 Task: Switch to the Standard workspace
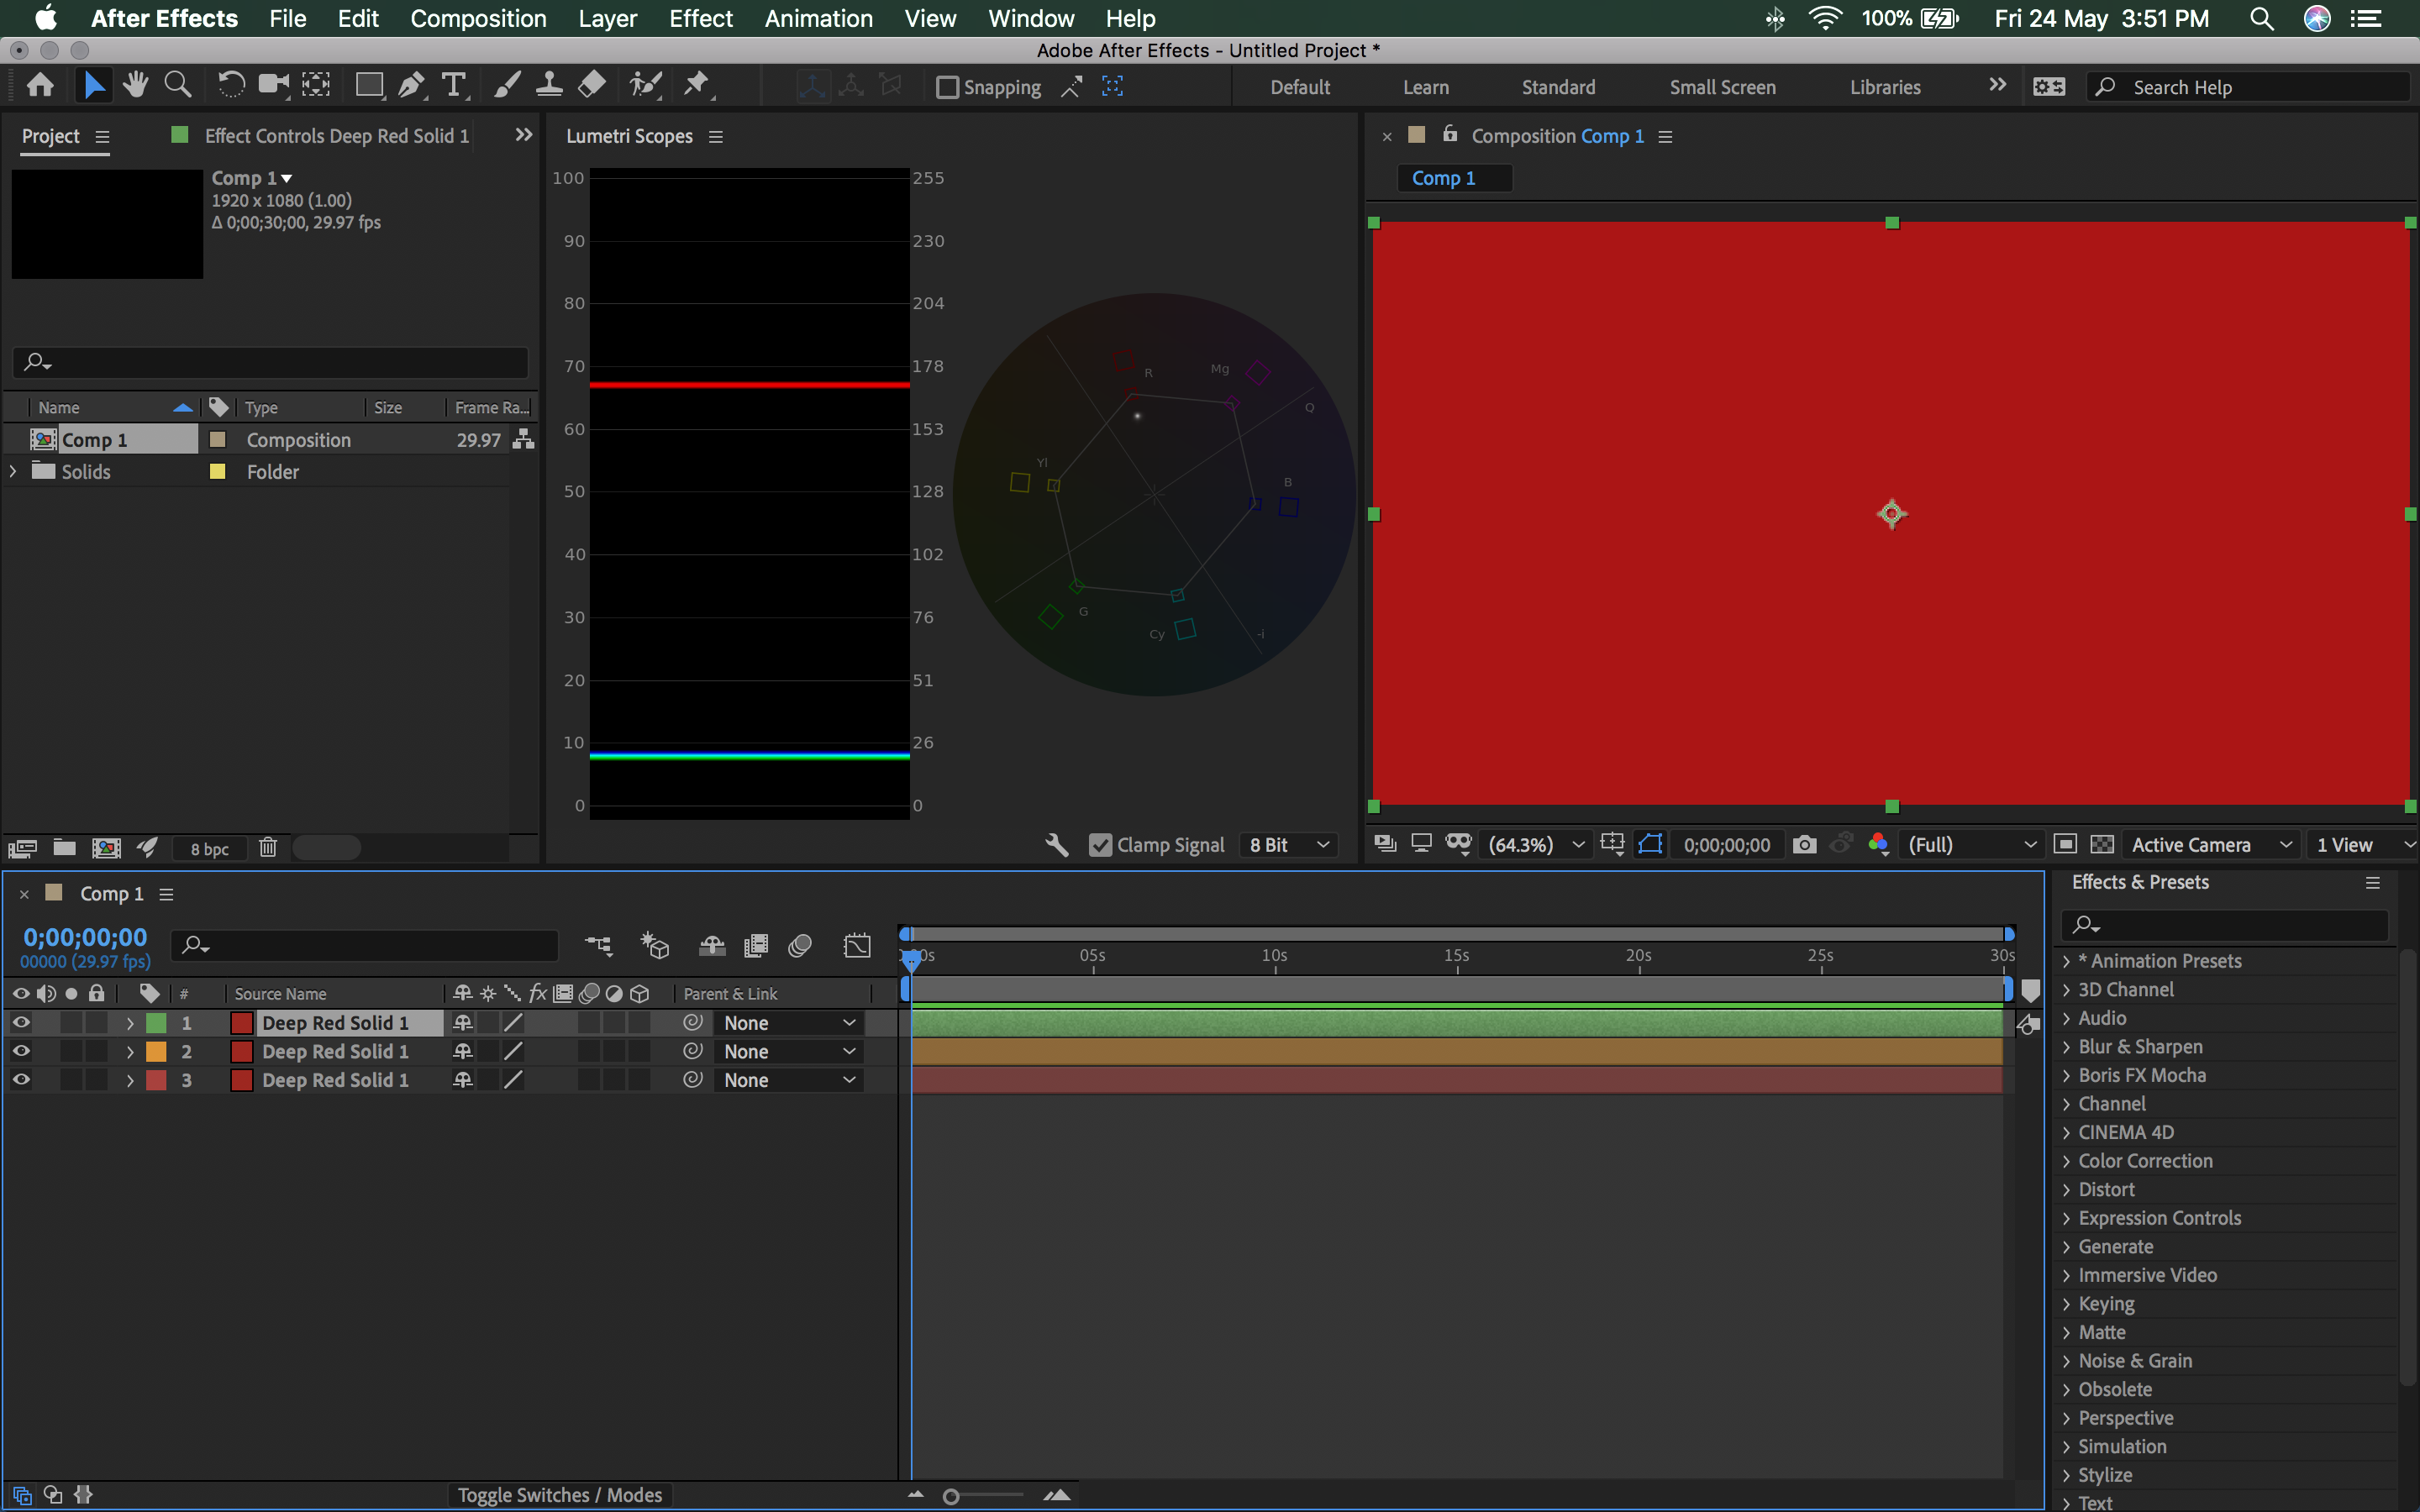[1558, 87]
